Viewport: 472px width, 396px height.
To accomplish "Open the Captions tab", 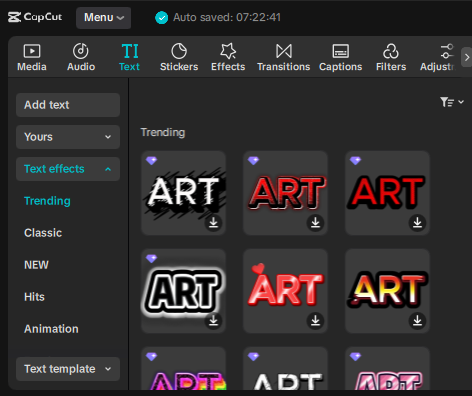I will [341, 58].
